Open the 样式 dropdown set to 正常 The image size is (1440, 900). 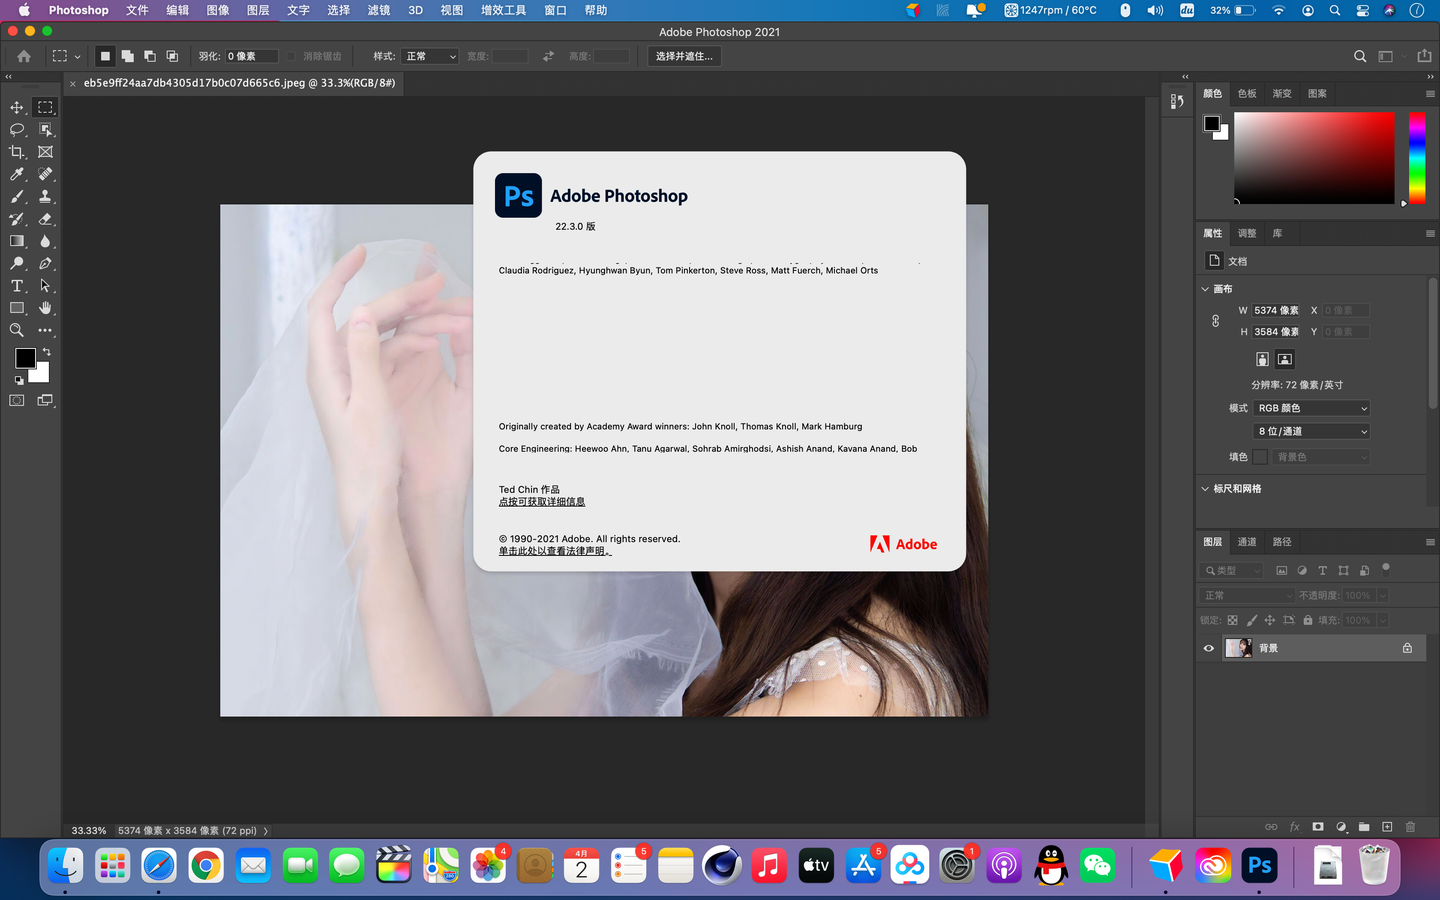[x=431, y=56]
